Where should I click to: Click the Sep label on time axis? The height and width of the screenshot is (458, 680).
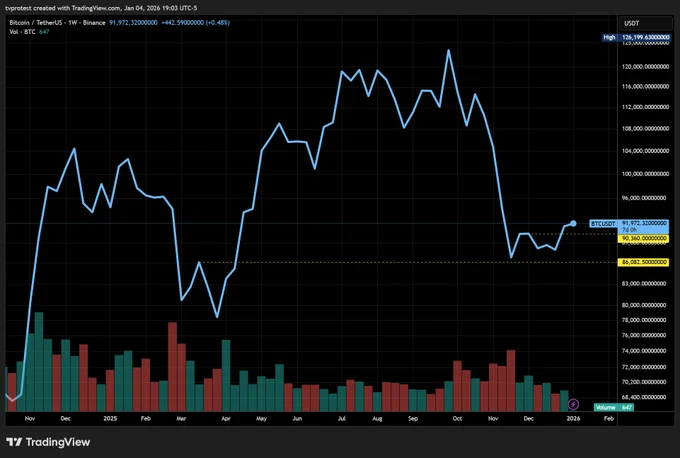413,419
